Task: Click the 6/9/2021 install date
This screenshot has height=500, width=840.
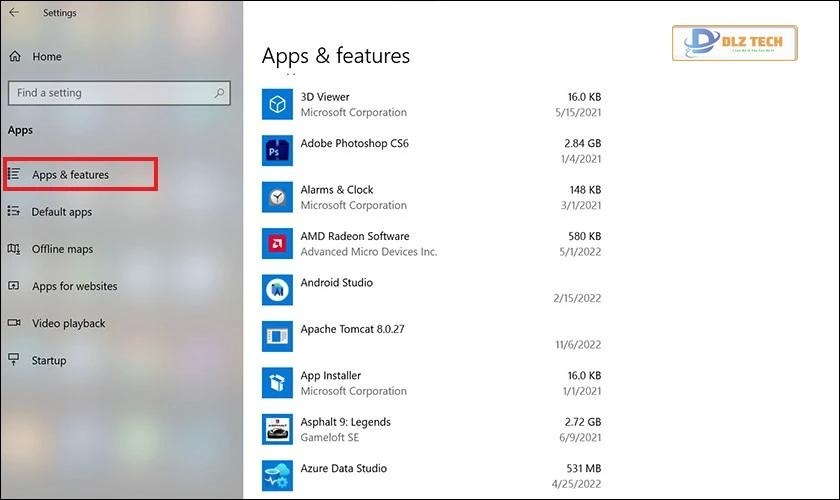Action: click(580, 437)
